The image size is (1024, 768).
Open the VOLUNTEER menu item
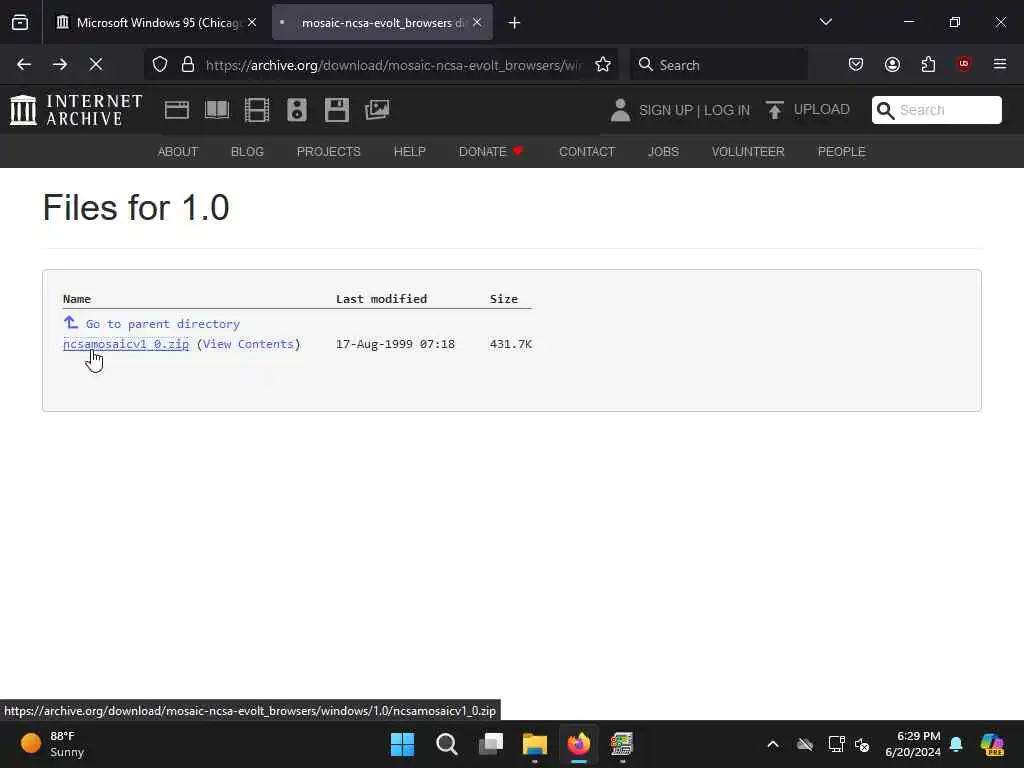tap(748, 152)
